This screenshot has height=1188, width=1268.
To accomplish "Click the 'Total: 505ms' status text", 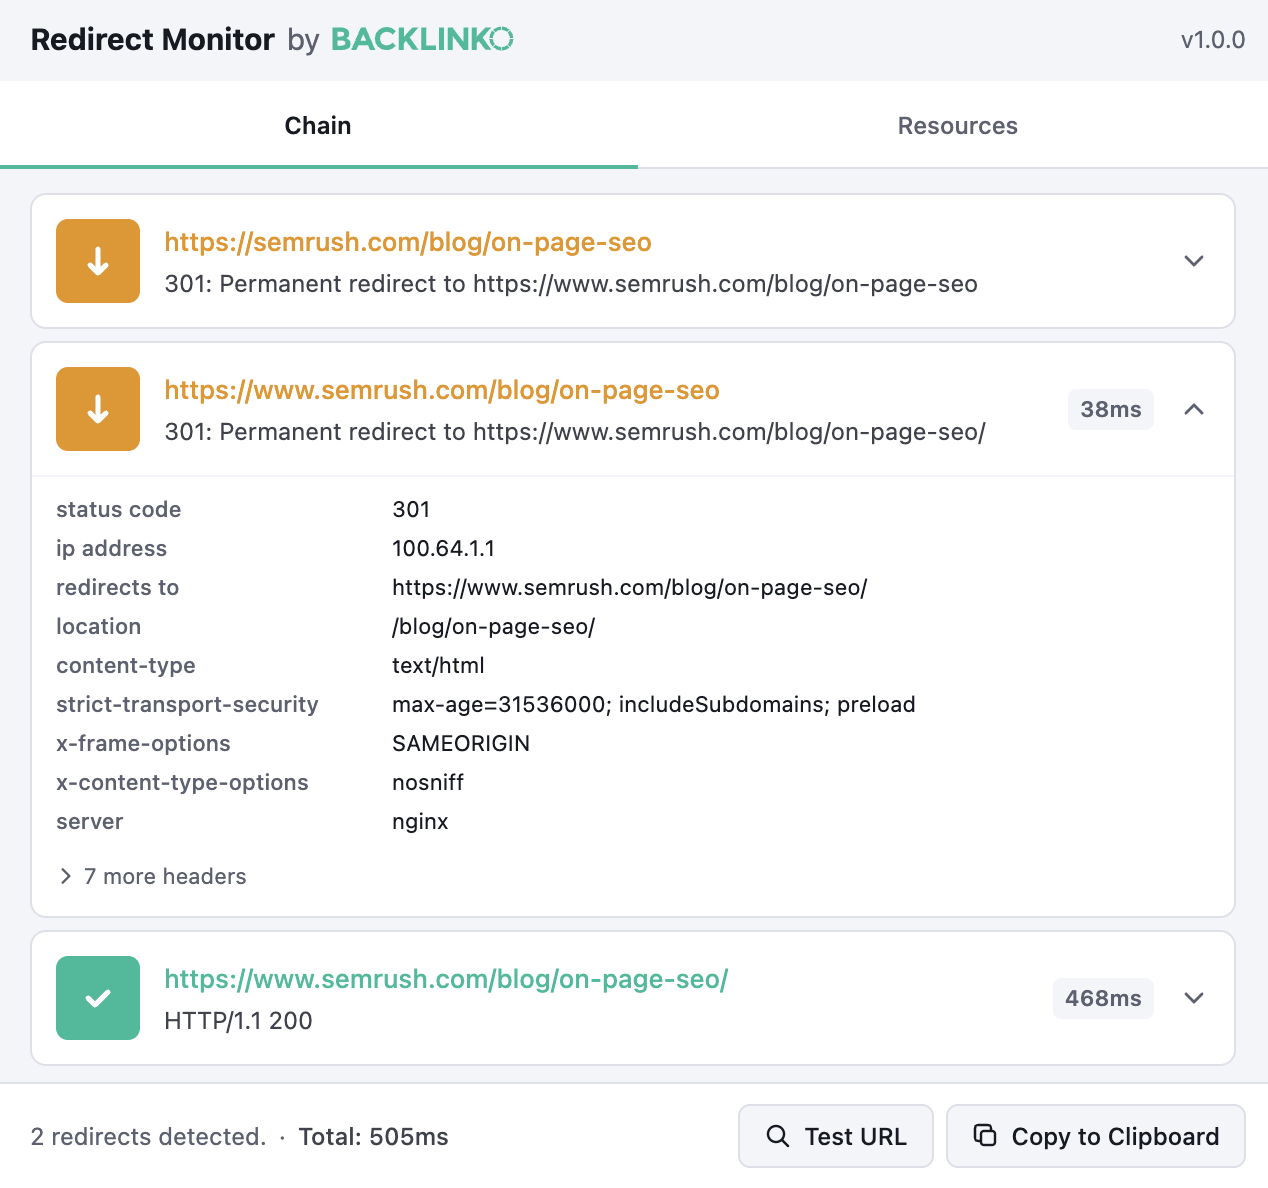I will click(373, 1137).
